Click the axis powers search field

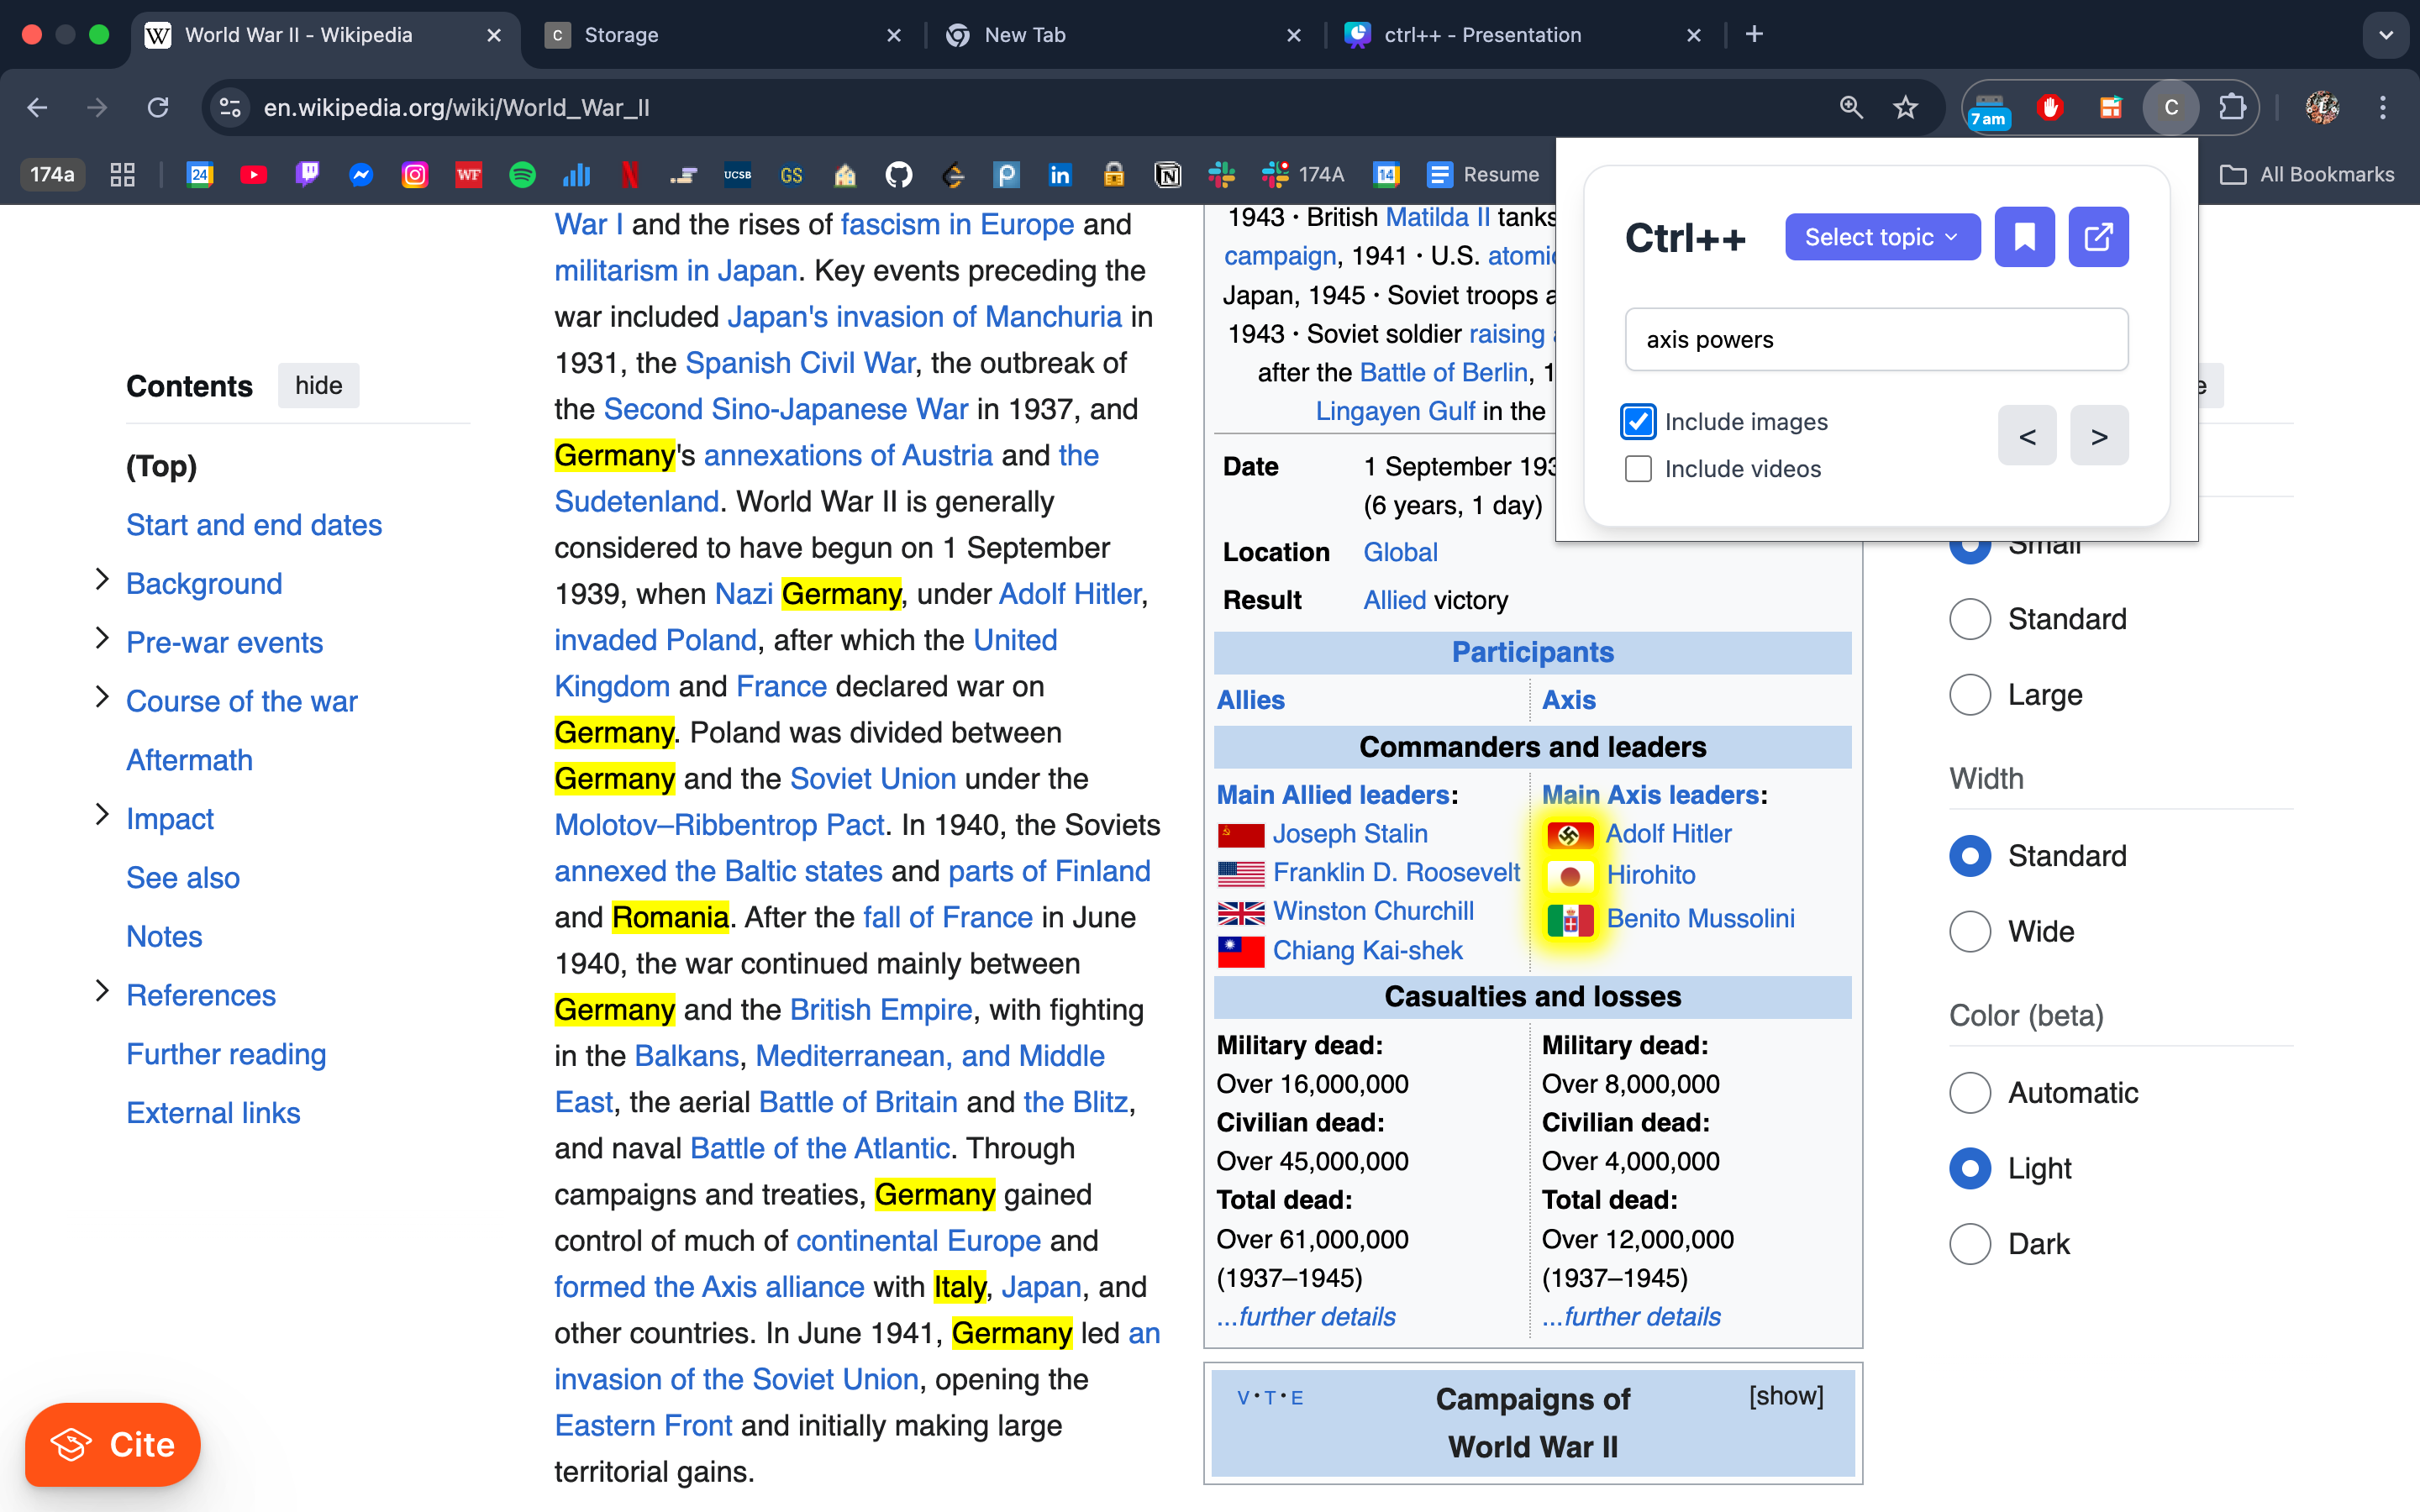(1876, 340)
